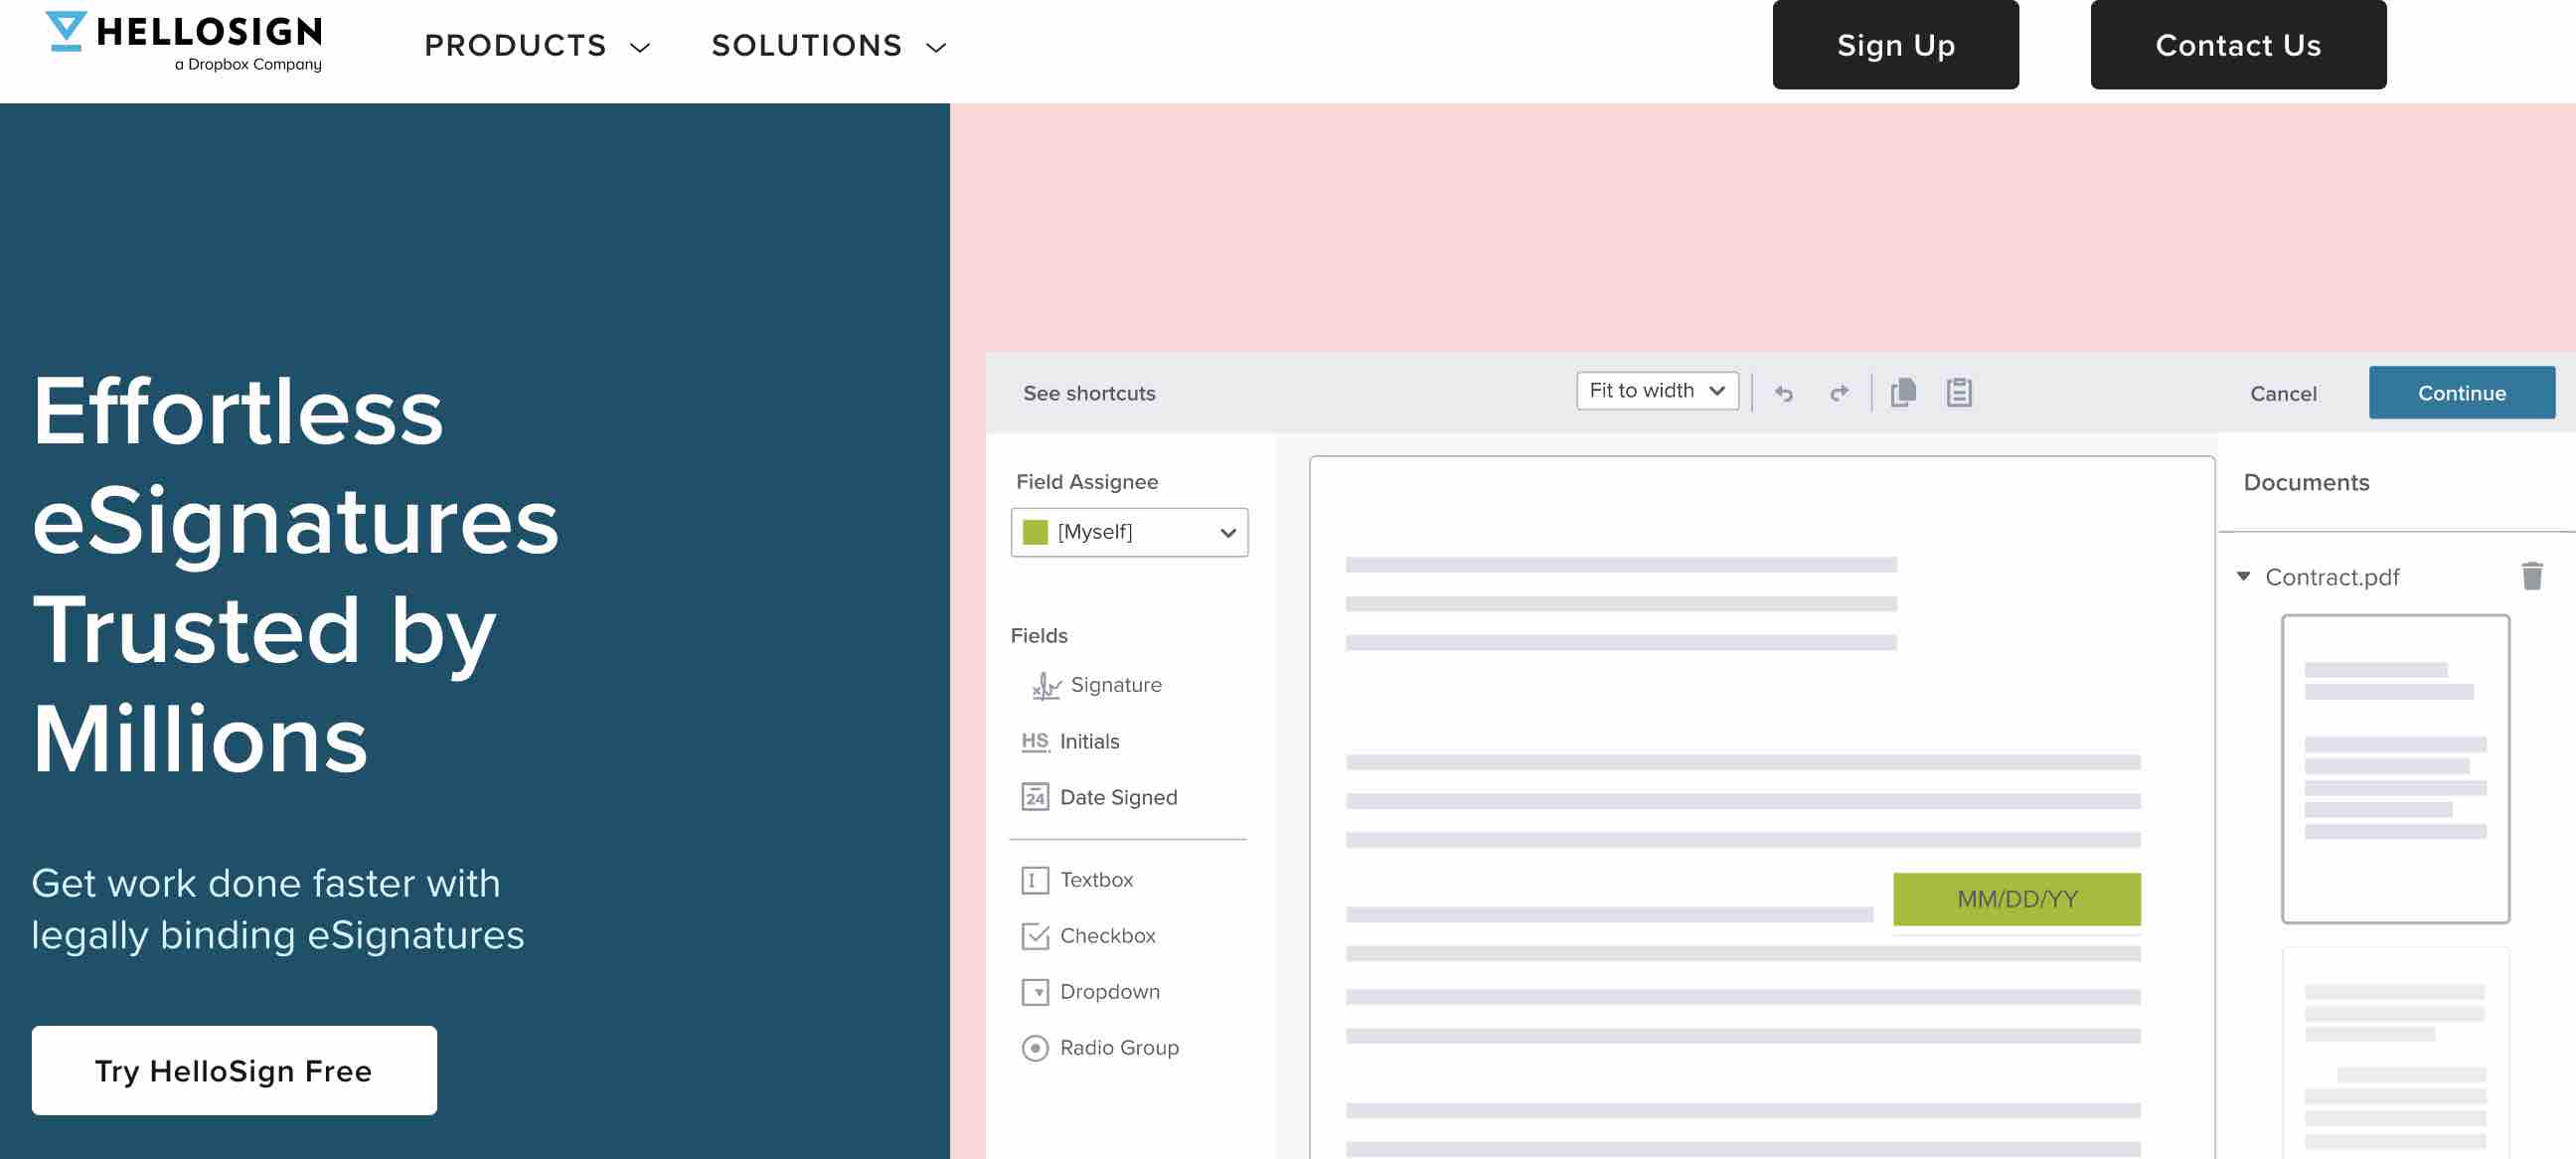Open the PRODUCTS menu
Image resolution: width=2576 pixels, height=1159 pixels.
click(537, 46)
